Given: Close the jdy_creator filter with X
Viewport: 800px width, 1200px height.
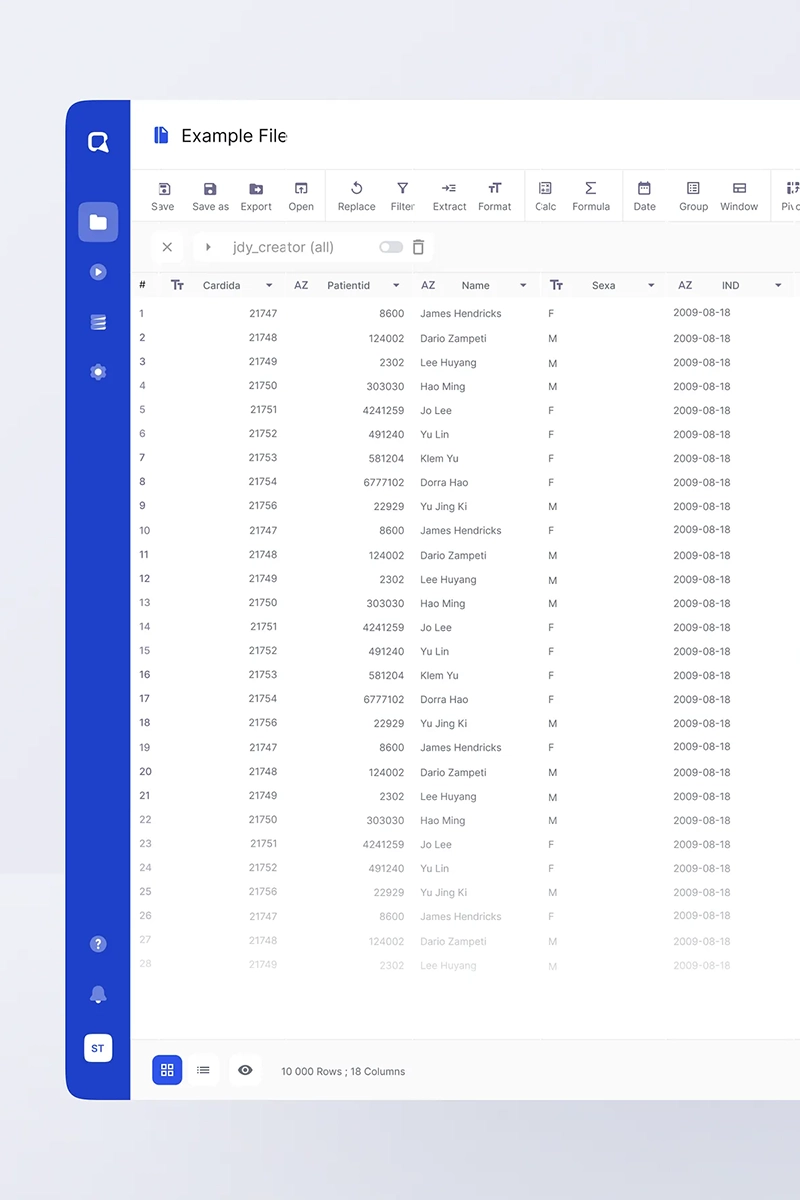Looking at the screenshot, I should pos(167,247).
